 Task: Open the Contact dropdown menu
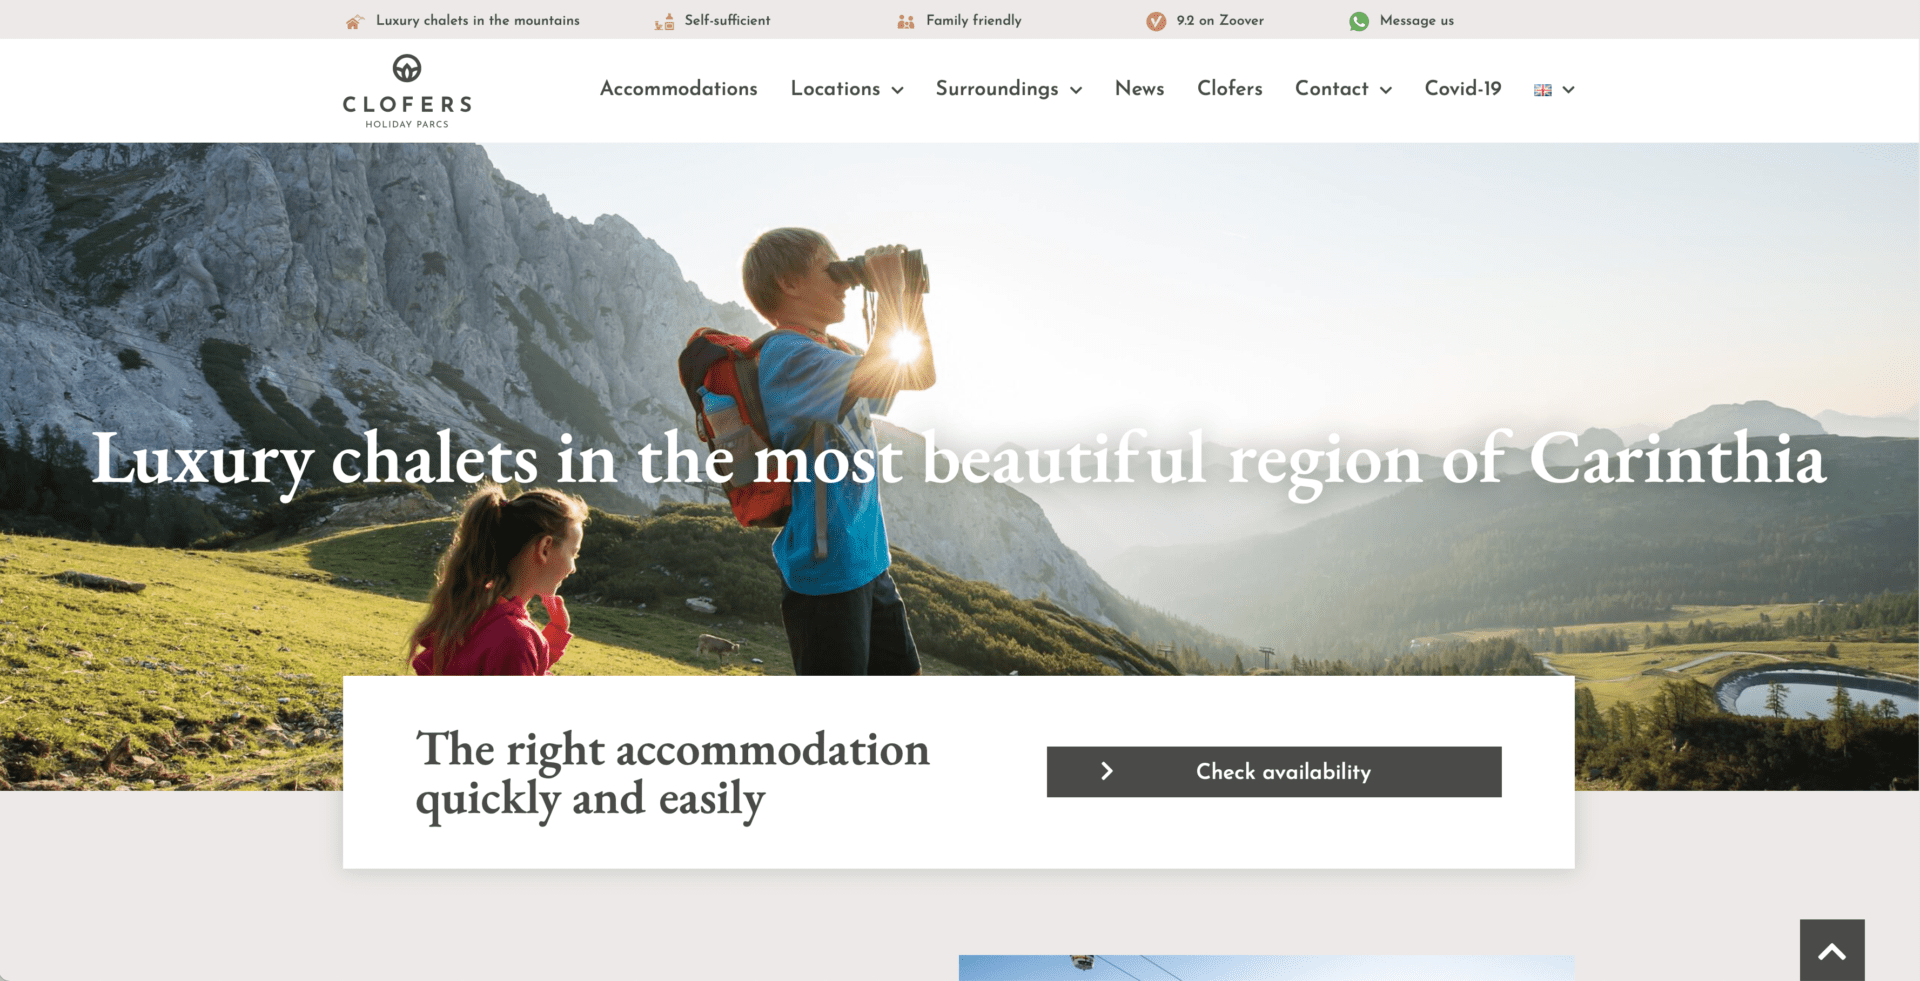point(1343,89)
